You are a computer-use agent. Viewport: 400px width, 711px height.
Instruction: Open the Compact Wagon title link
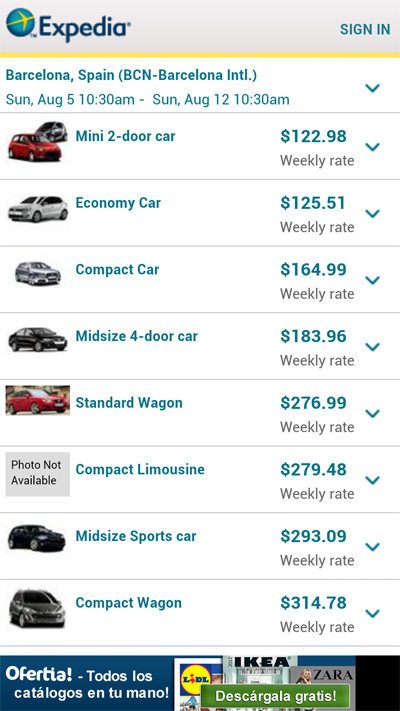128,603
